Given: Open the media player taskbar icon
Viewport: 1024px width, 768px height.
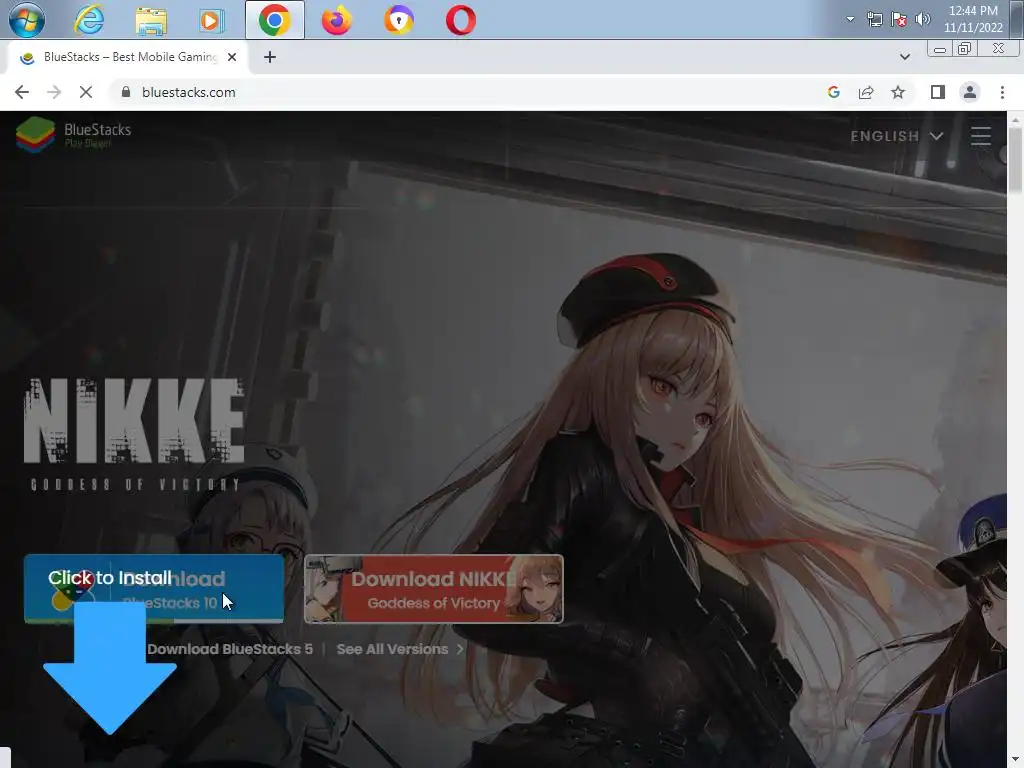Looking at the screenshot, I should tap(212, 21).
